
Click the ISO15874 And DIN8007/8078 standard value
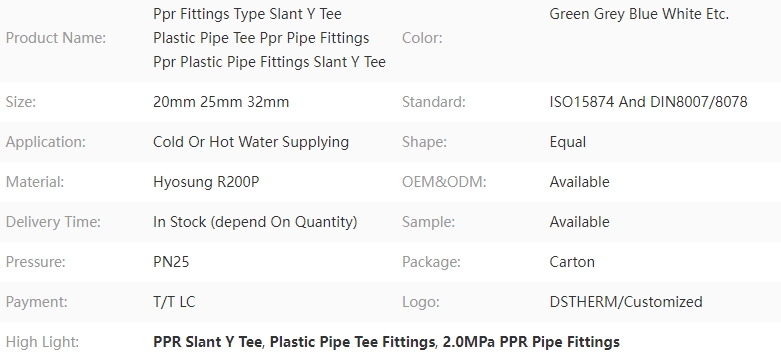pos(649,102)
